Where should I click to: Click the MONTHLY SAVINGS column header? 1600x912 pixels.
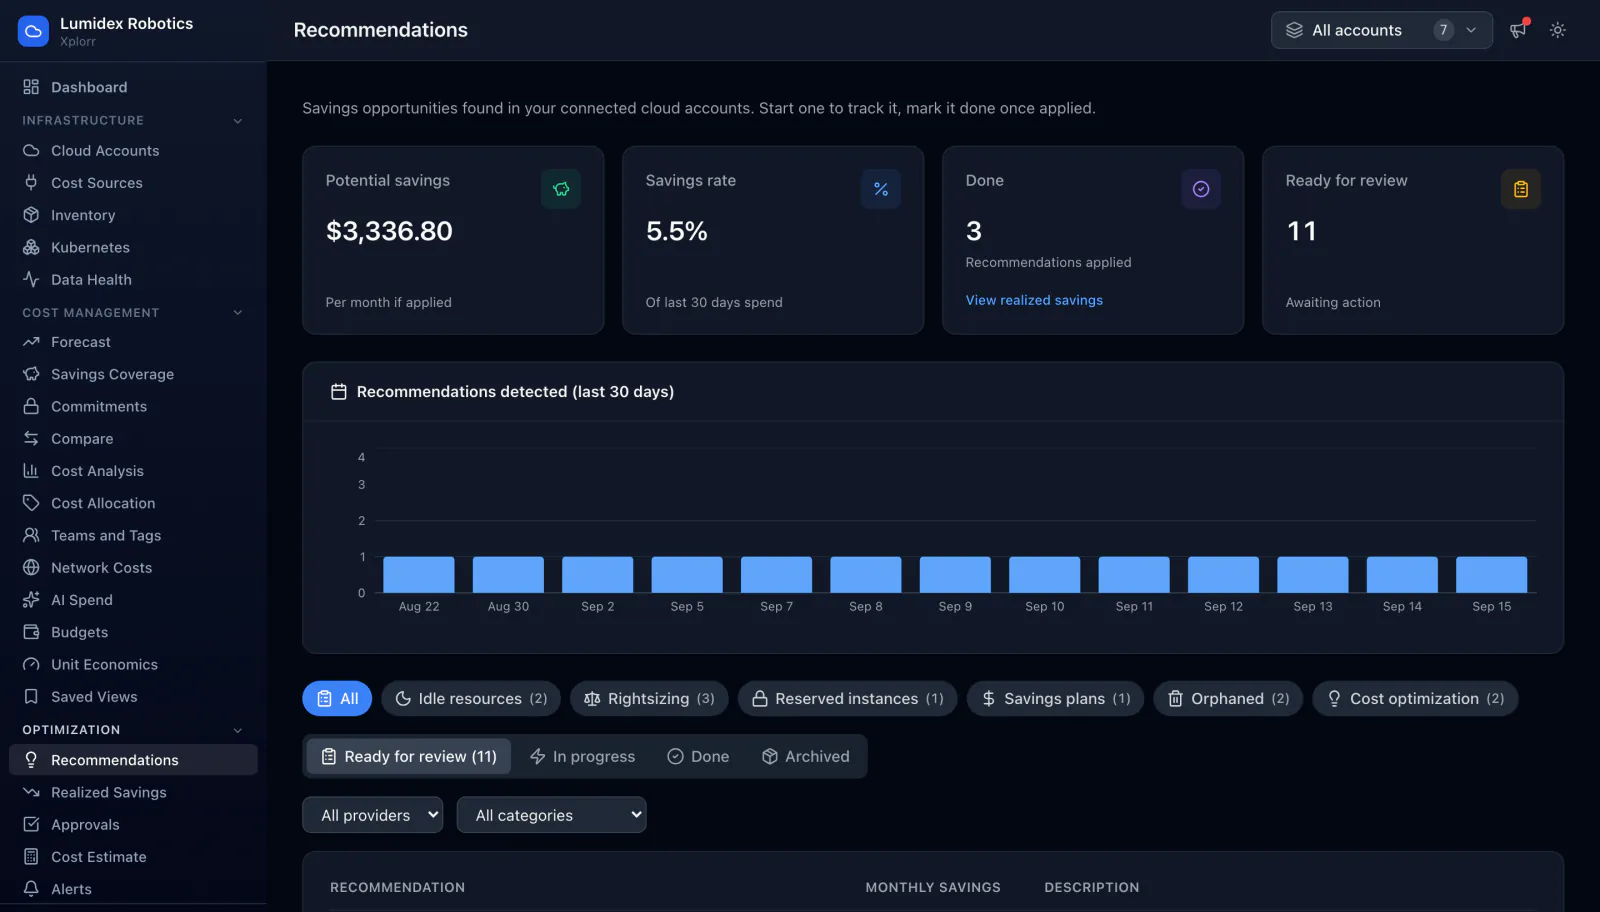coord(933,888)
